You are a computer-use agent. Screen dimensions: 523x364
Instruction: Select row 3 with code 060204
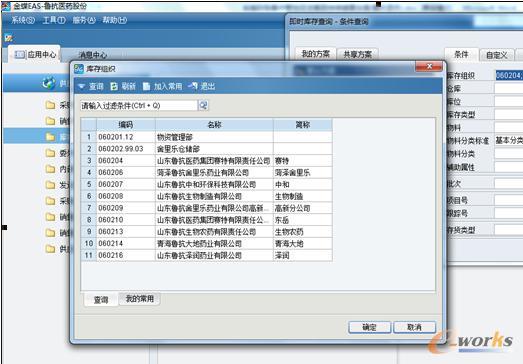(206, 161)
